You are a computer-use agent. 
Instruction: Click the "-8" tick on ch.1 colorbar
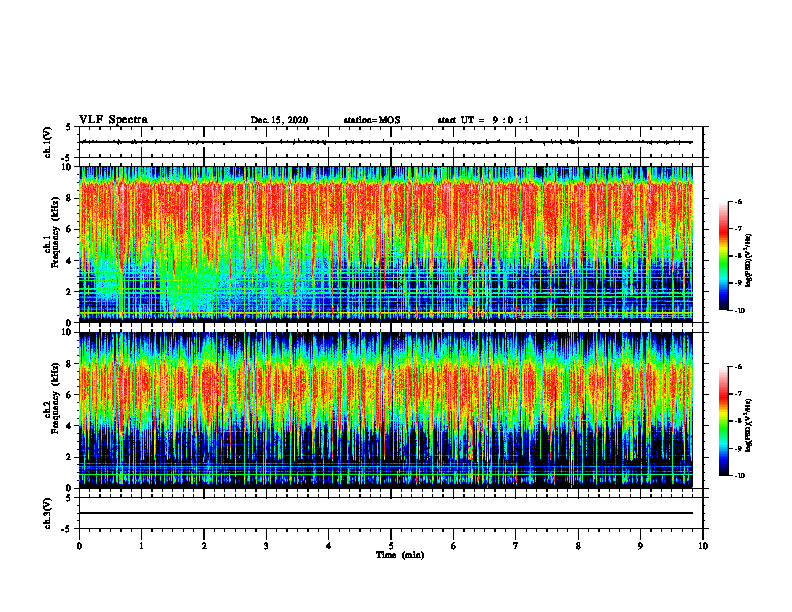click(739, 256)
